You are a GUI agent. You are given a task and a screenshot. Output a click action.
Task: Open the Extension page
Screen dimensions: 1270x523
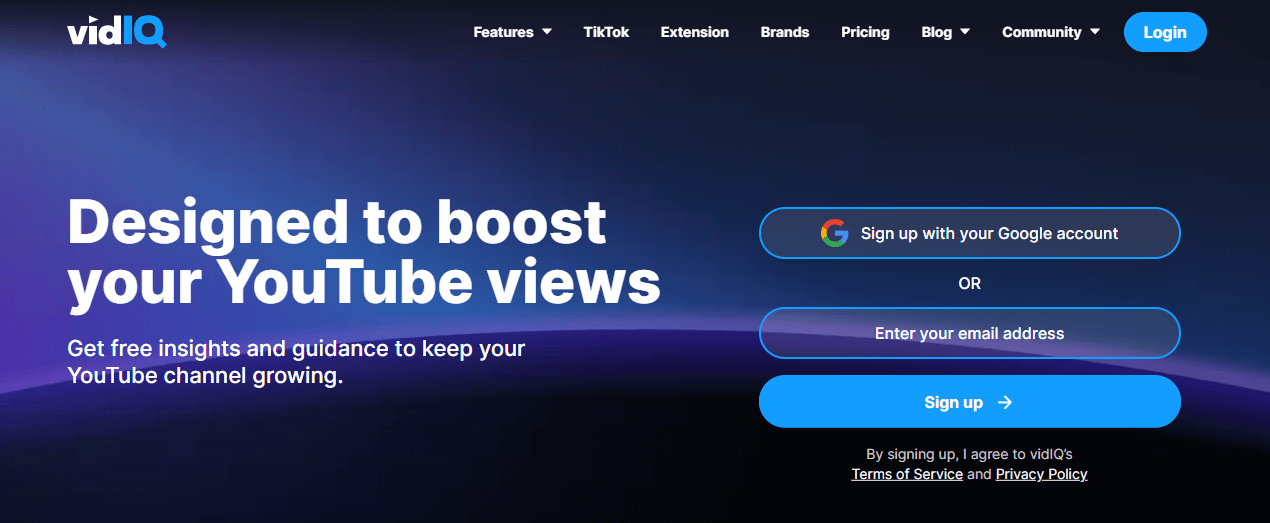(x=695, y=32)
